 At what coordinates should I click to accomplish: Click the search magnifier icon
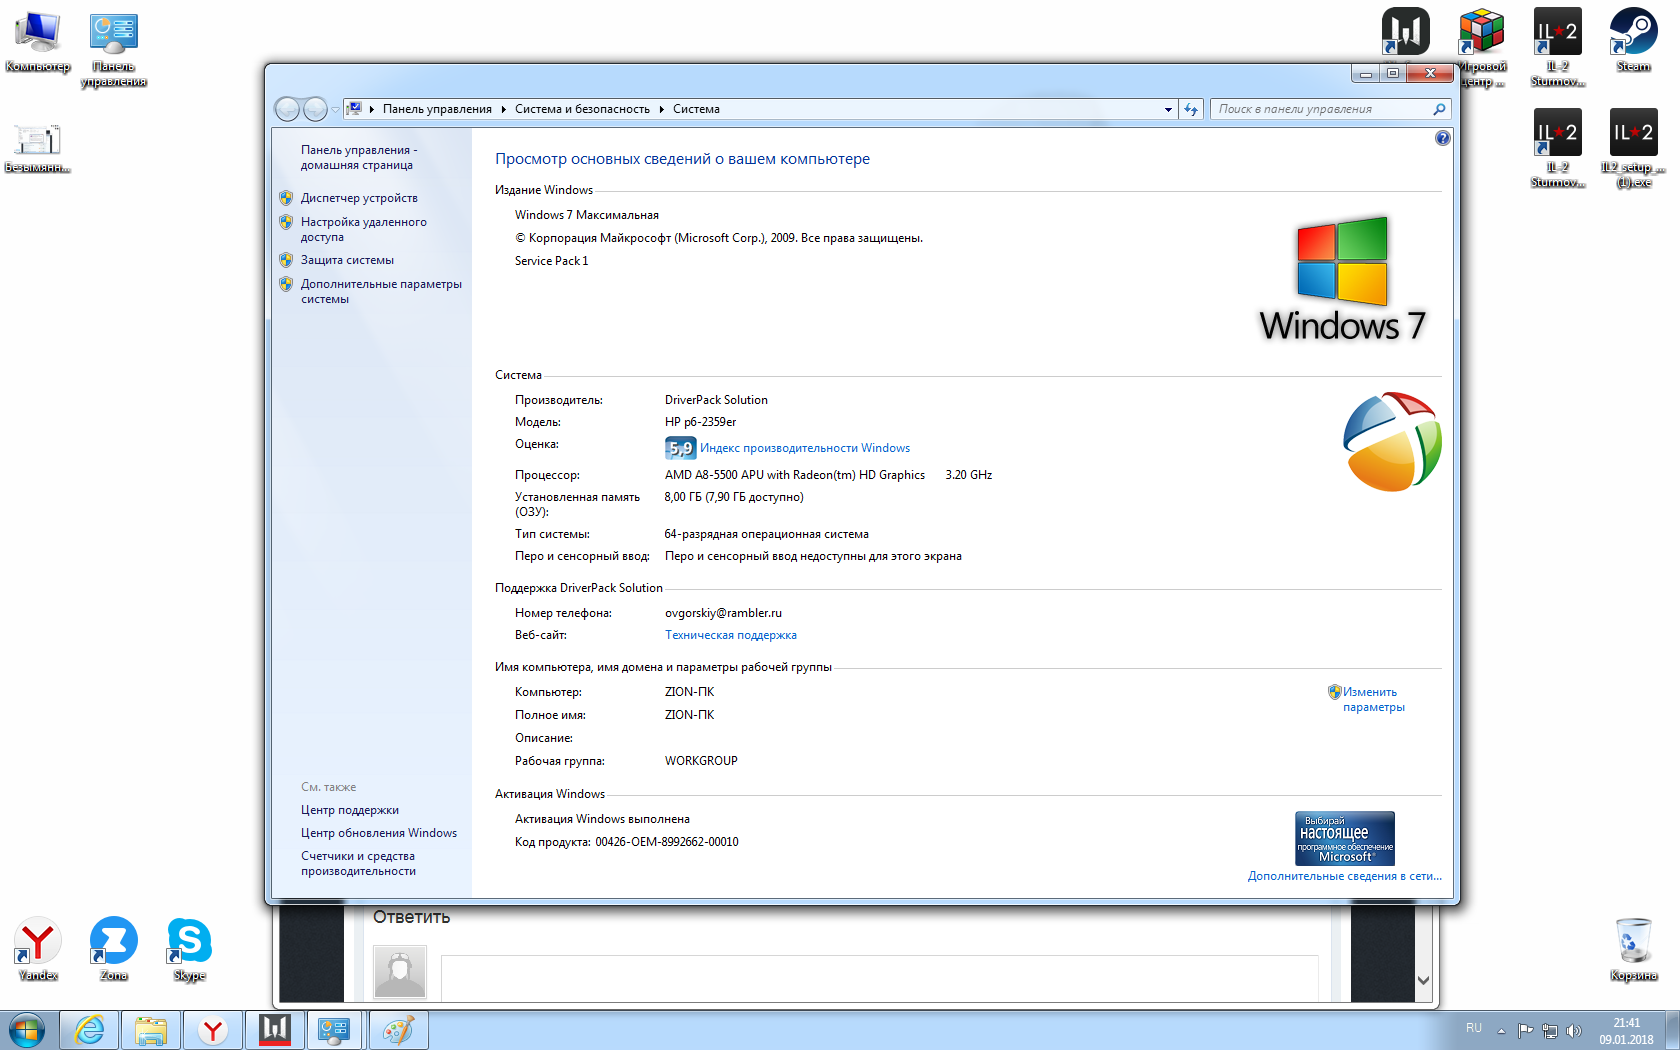pos(1439,109)
